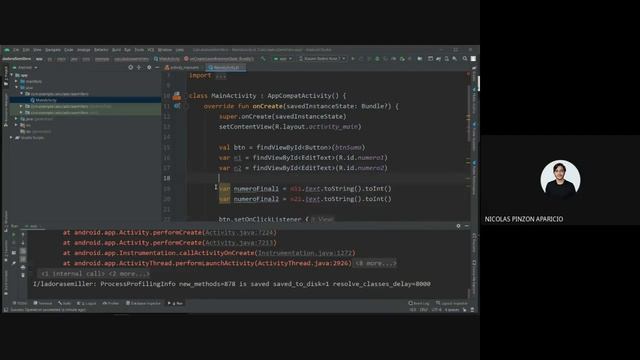The image size is (640, 360).
Task: Open the Logcat tool window
Action: (x=86, y=303)
